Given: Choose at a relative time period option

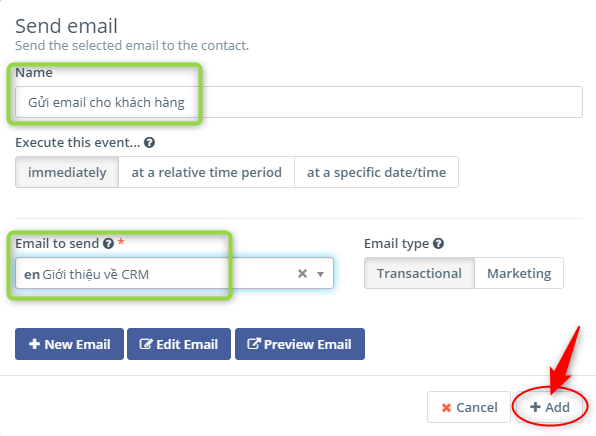Looking at the screenshot, I should [x=206, y=172].
